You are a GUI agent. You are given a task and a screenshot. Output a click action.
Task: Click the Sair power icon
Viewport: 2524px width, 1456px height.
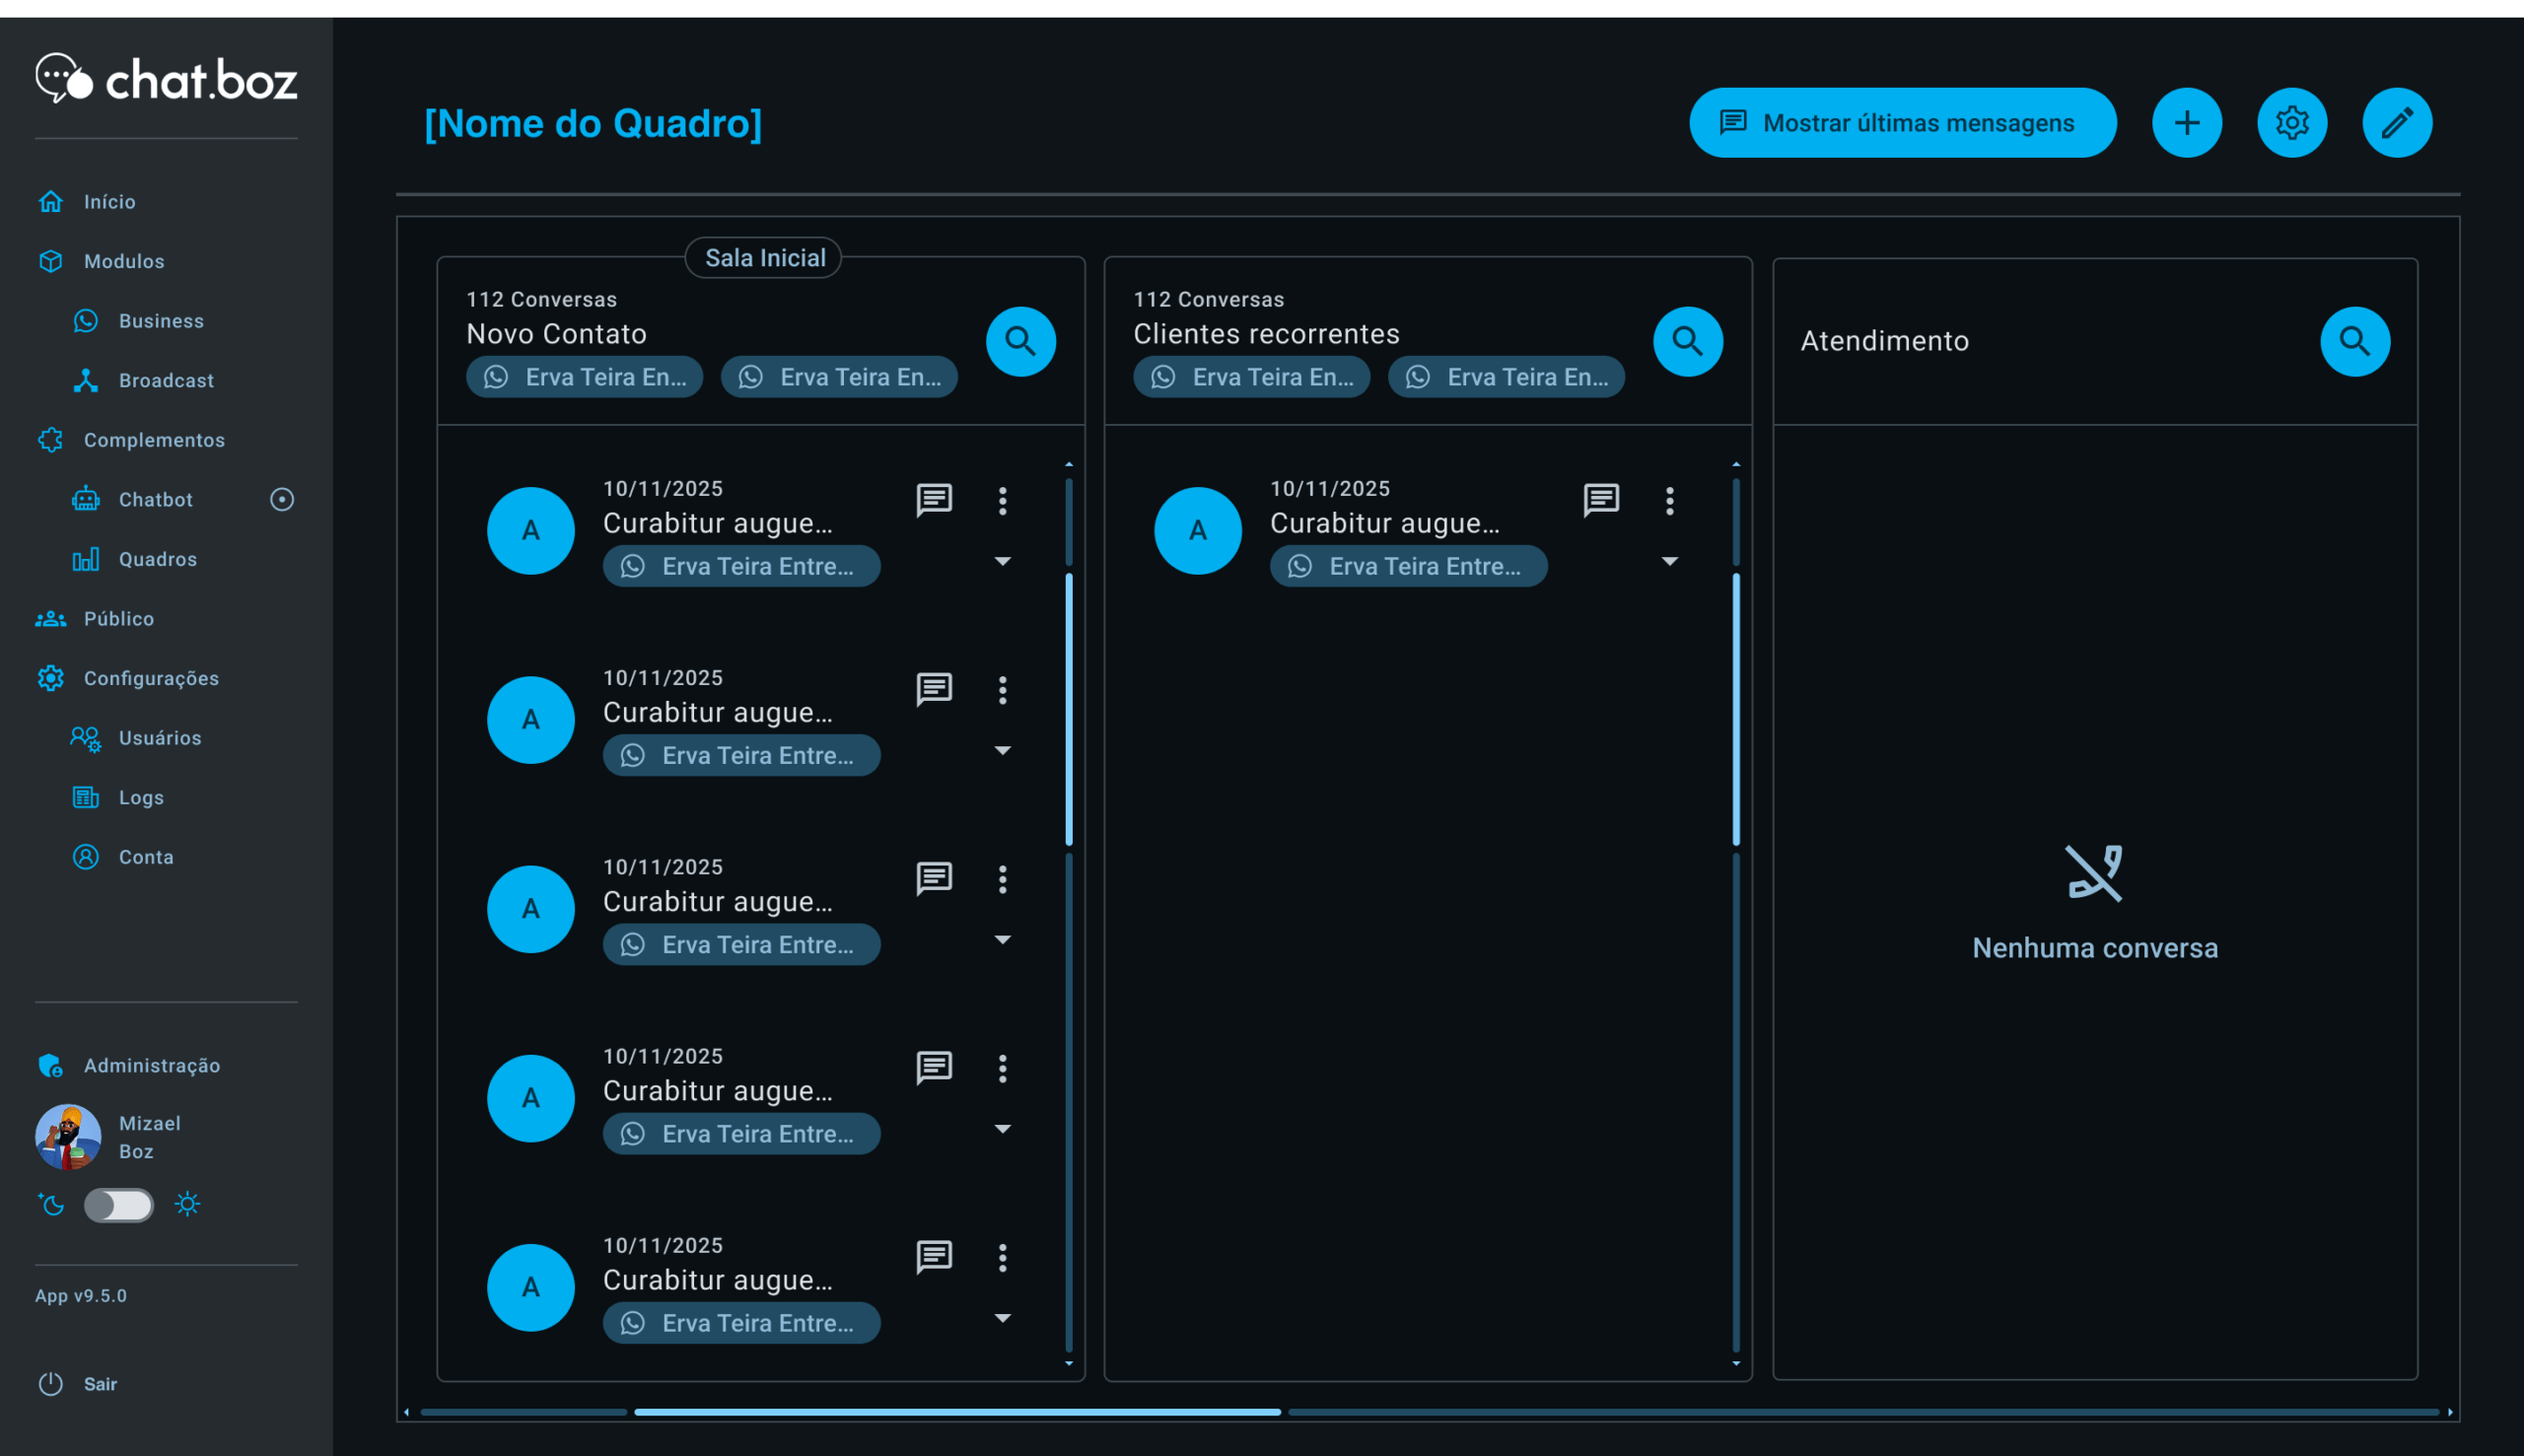click(x=51, y=1384)
